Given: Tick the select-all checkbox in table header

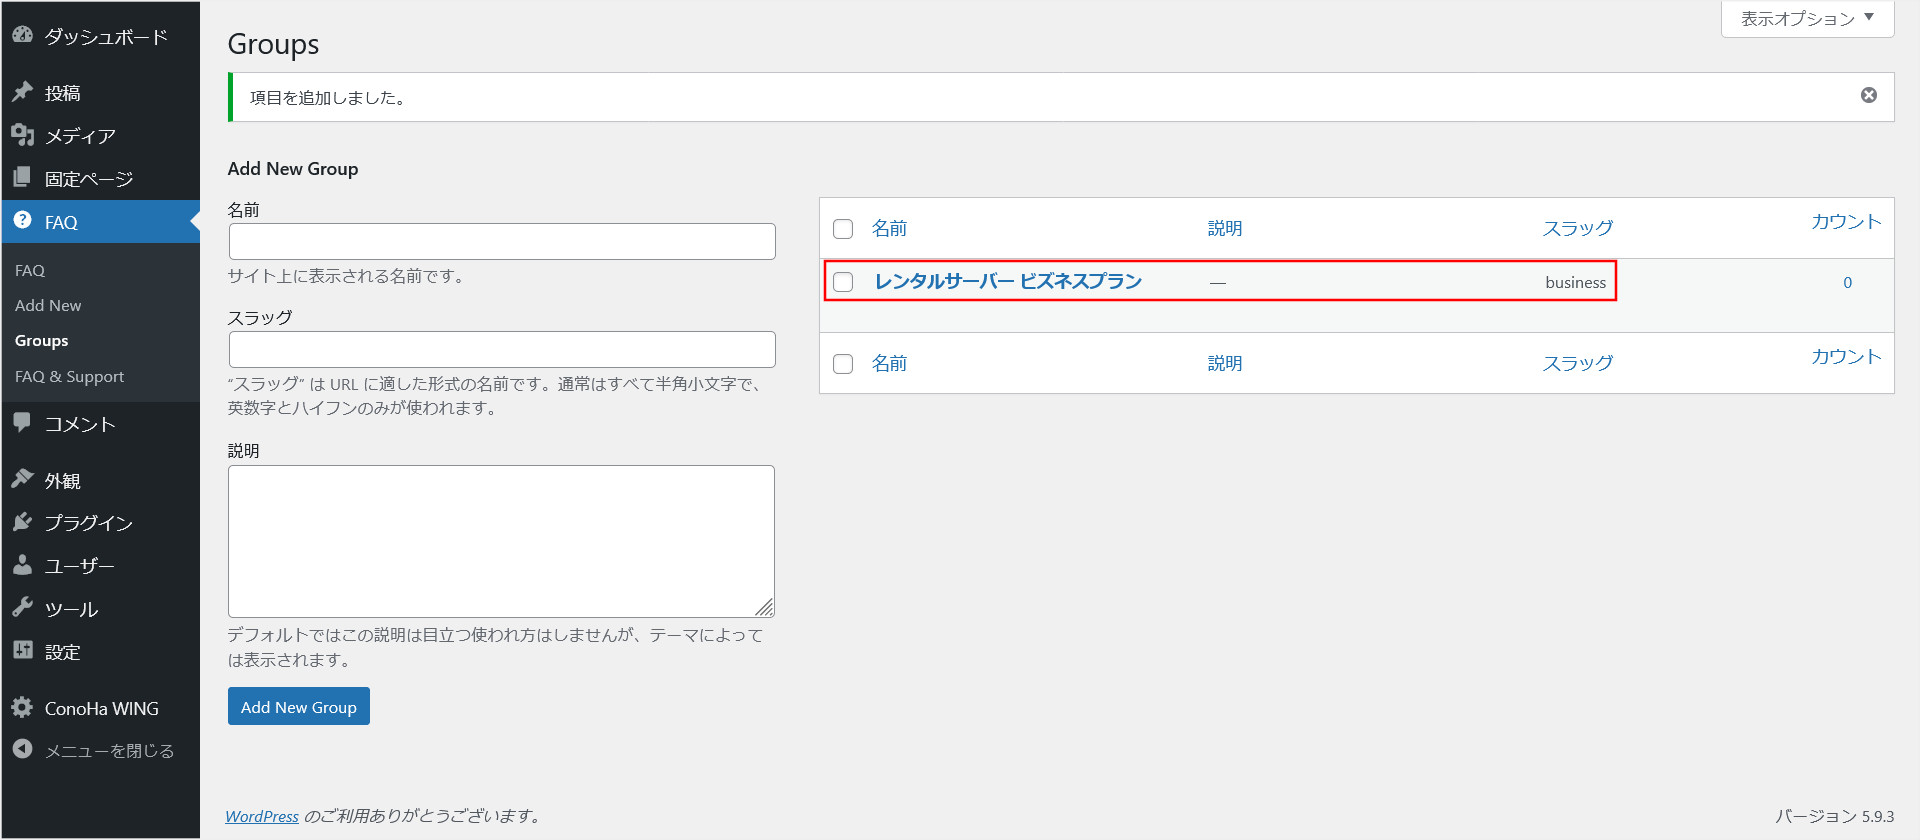Looking at the screenshot, I should click(x=843, y=229).
